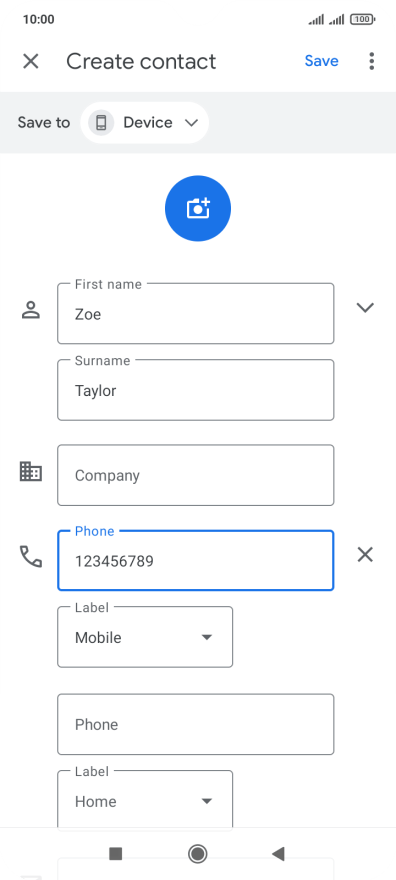Viewport: 396px width, 880px height.
Task: Click the phone handset icon
Action: 31,556
